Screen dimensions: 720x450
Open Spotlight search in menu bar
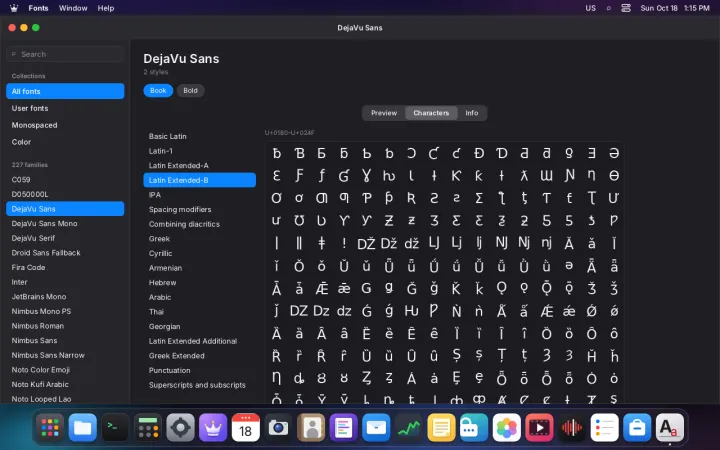click(x=608, y=8)
